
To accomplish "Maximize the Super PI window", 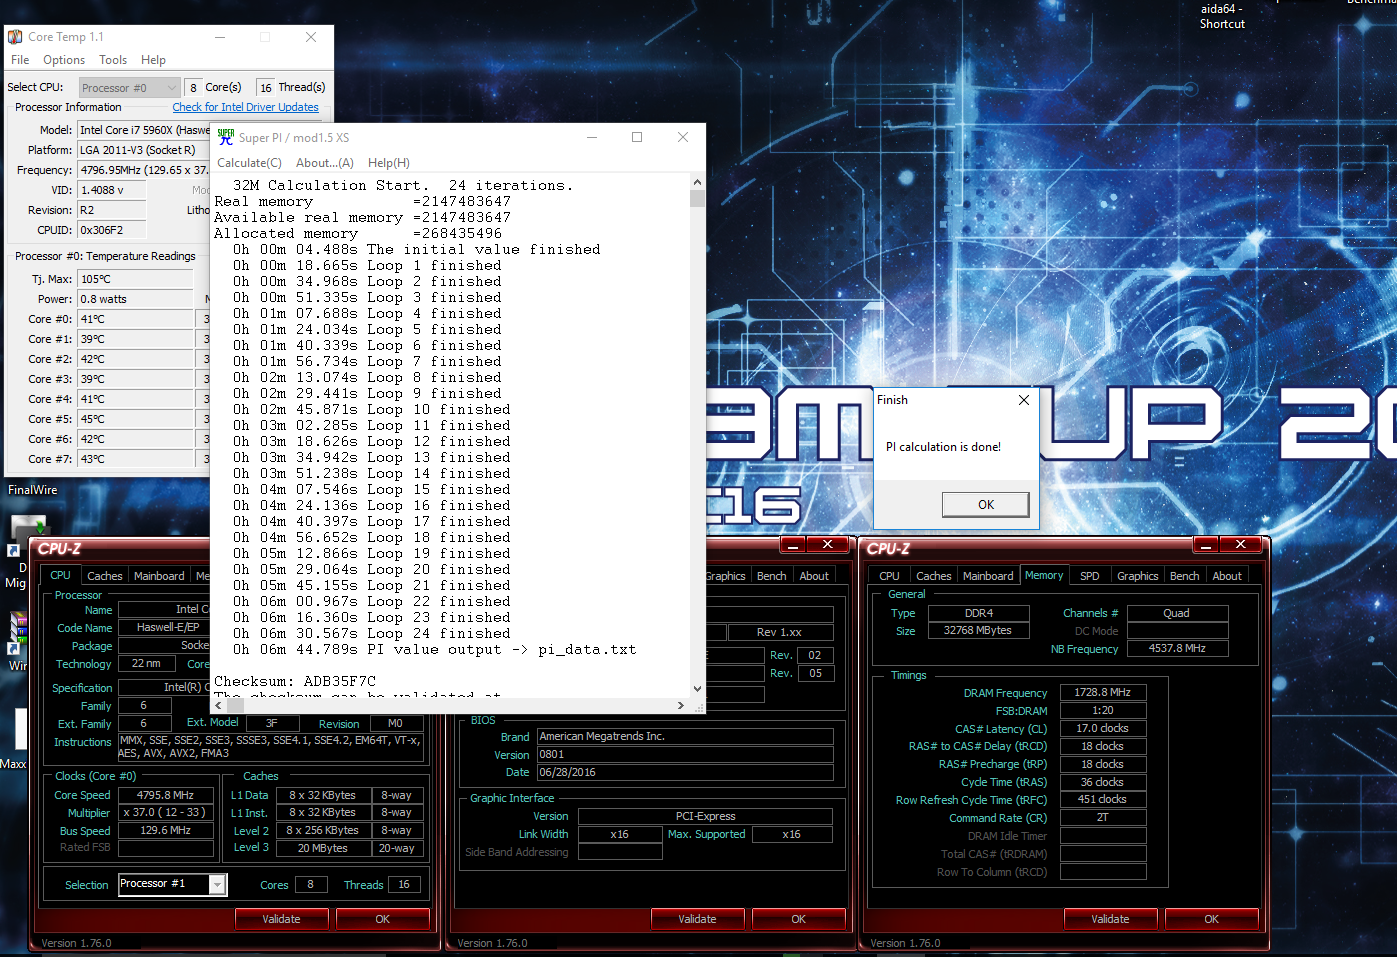I will pos(637,137).
